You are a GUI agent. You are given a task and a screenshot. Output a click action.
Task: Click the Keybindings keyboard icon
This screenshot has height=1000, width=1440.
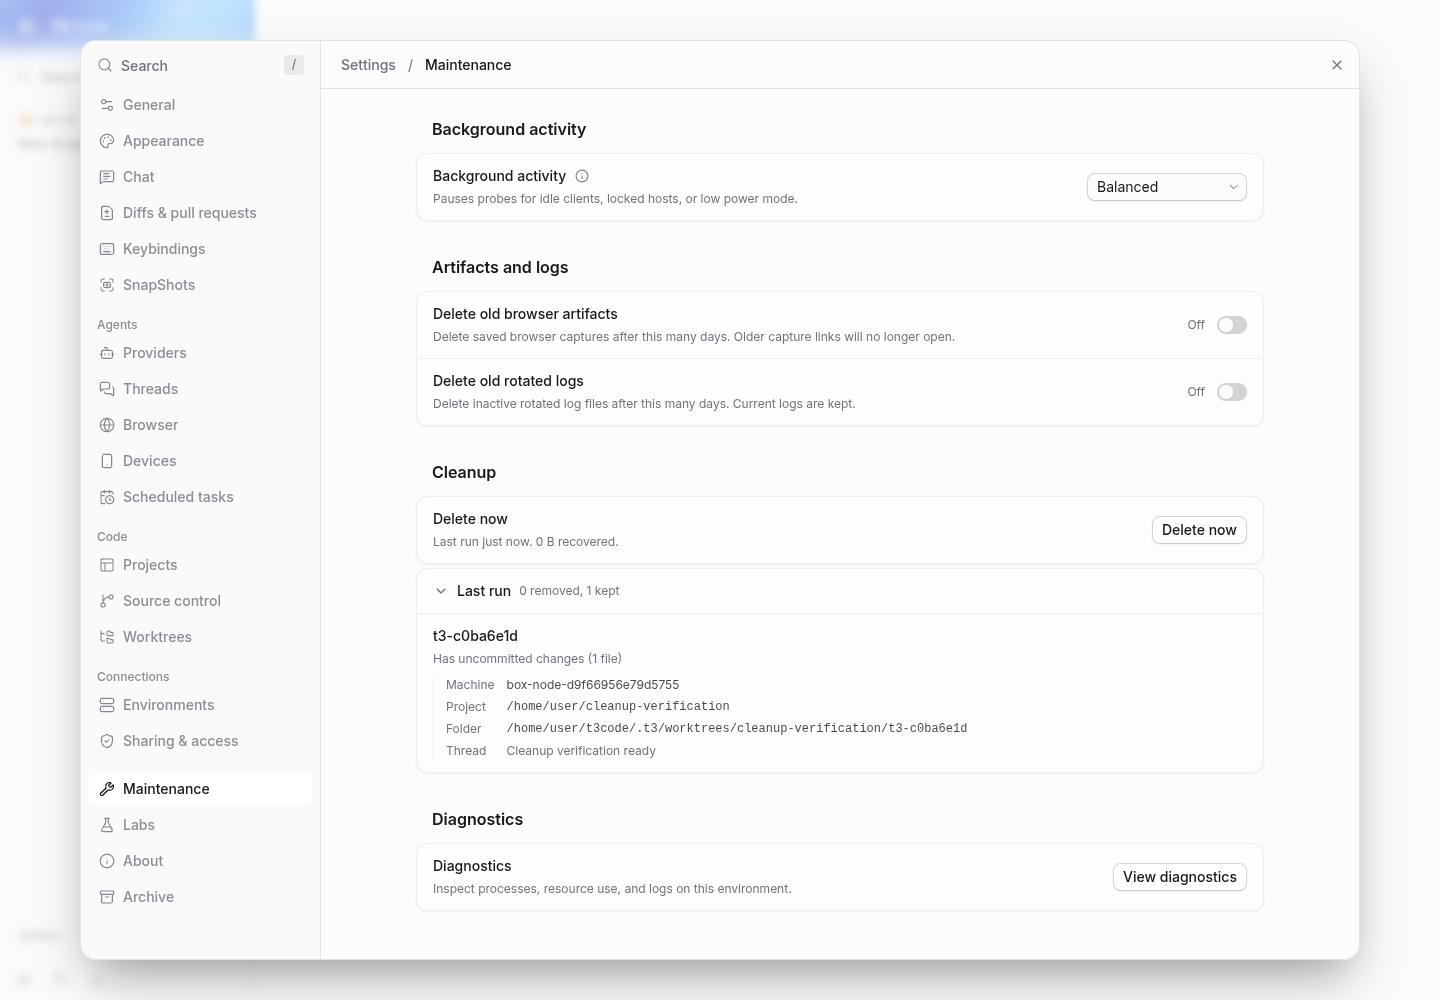point(107,249)
